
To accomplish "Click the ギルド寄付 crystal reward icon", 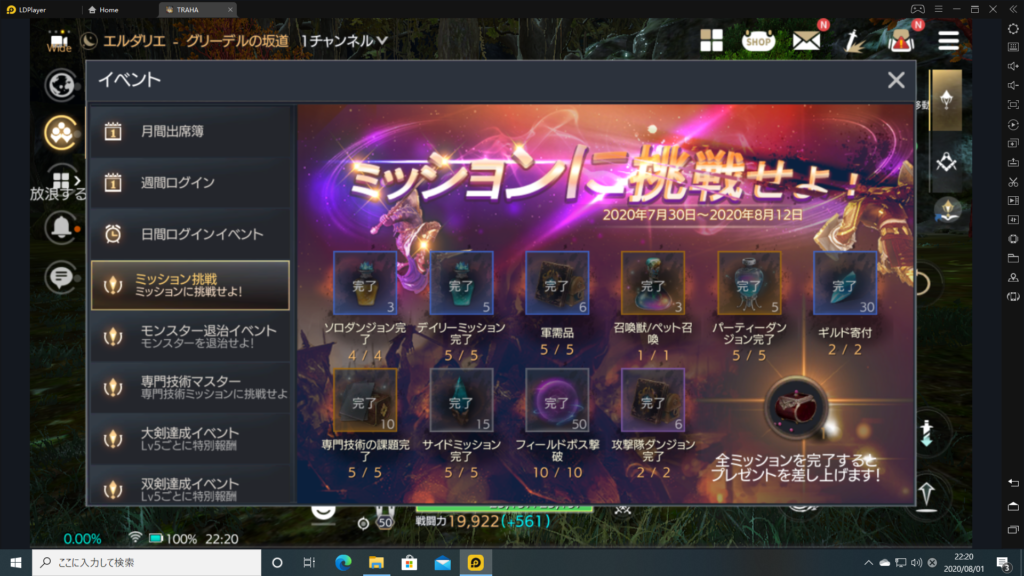I will point(845,283).
